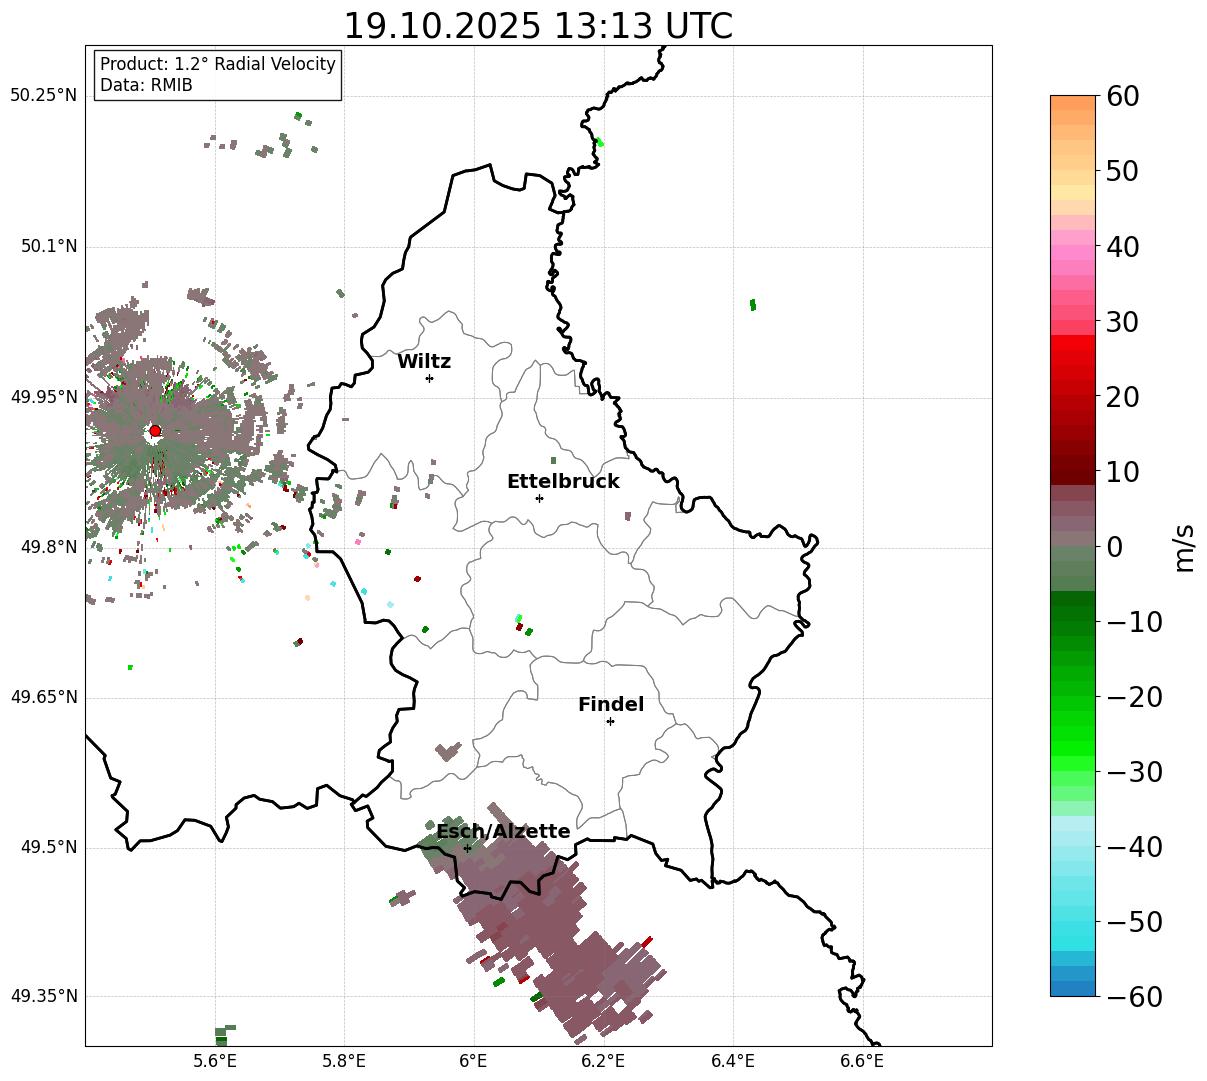1207x1081 pixels.
Task: Click the colorbar value −10
Action: point(1135,622)
